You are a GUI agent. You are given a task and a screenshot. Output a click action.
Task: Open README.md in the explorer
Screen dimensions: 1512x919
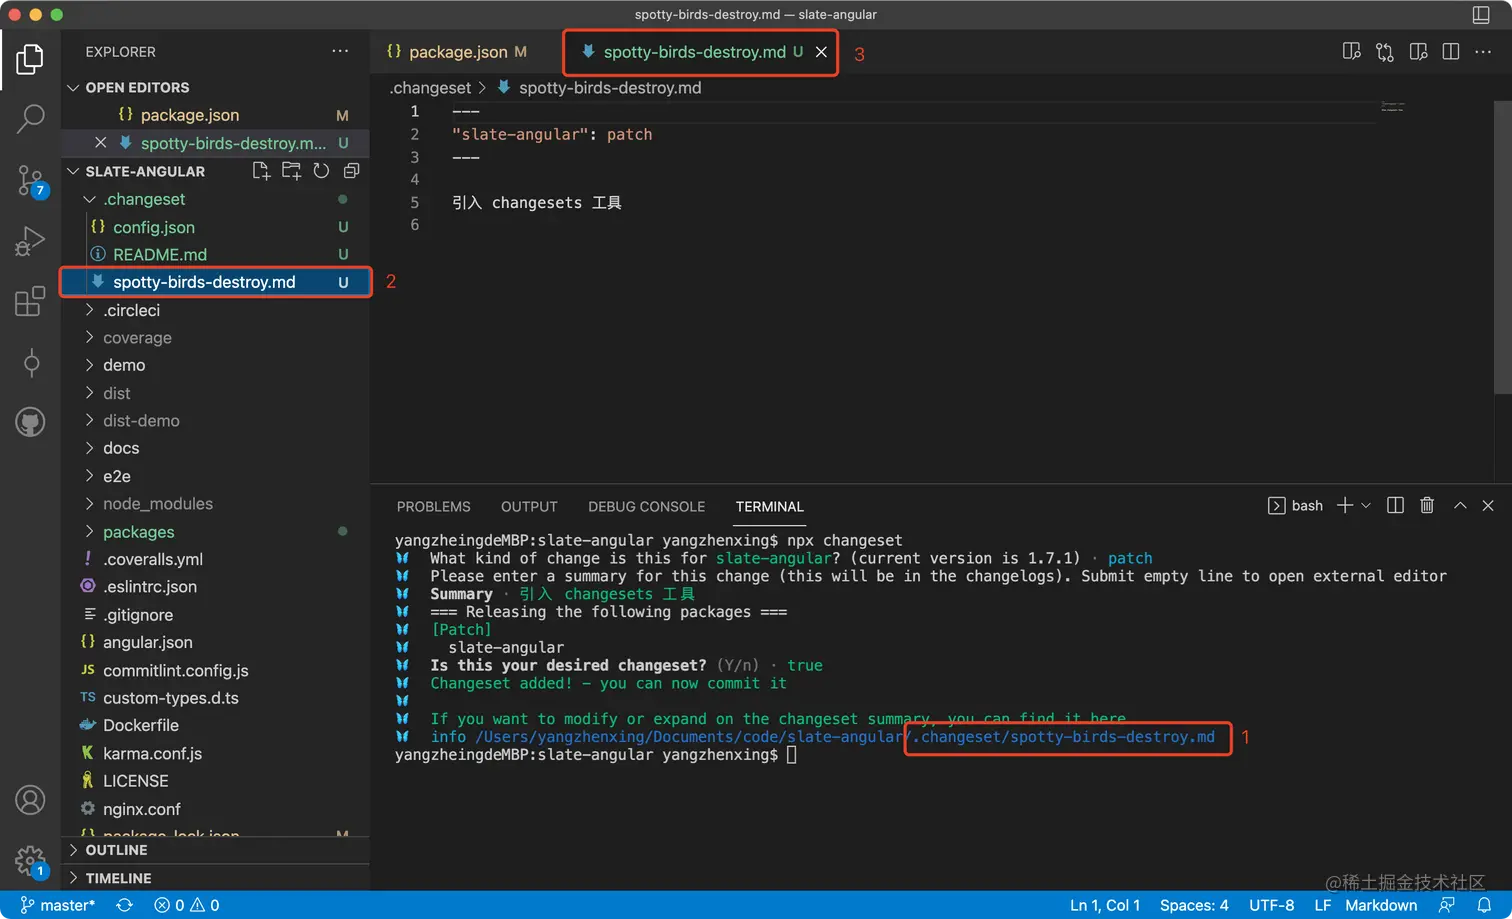[x=215, y=255]
